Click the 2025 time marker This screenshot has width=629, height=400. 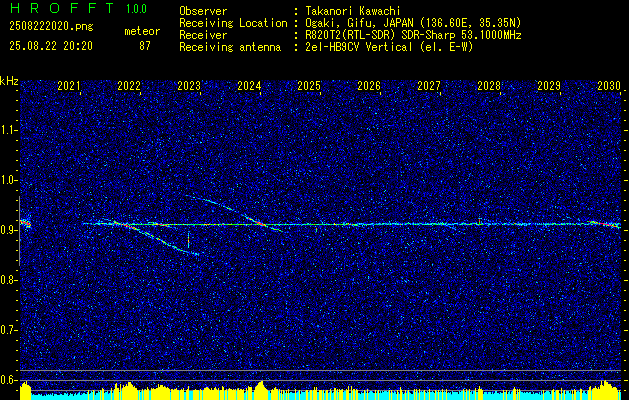309,86
